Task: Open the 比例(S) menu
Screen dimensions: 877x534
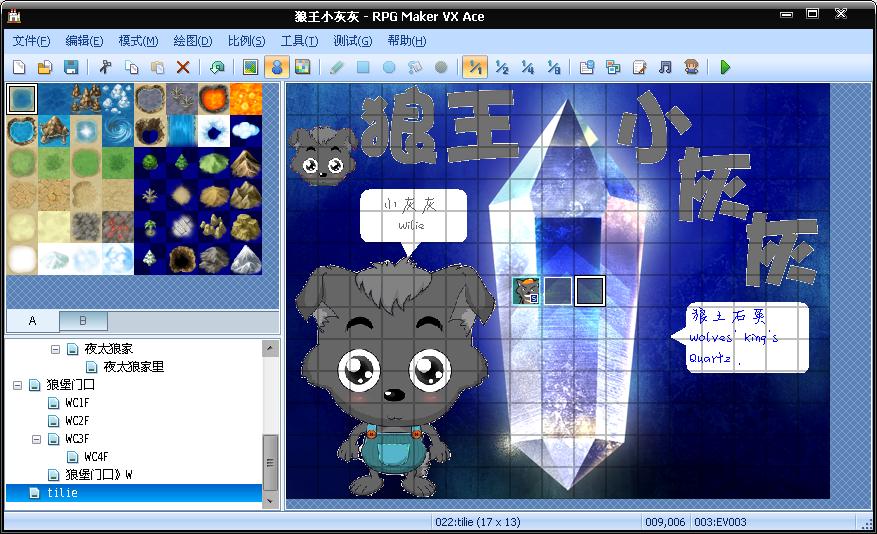Action: pos(246,41)
